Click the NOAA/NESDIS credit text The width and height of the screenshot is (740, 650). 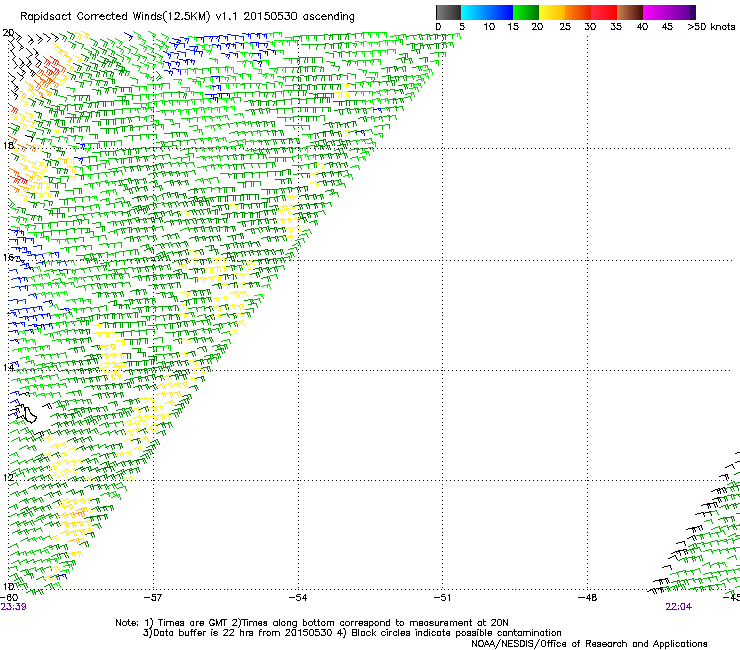pyautogui.click(x=589, y=644)
